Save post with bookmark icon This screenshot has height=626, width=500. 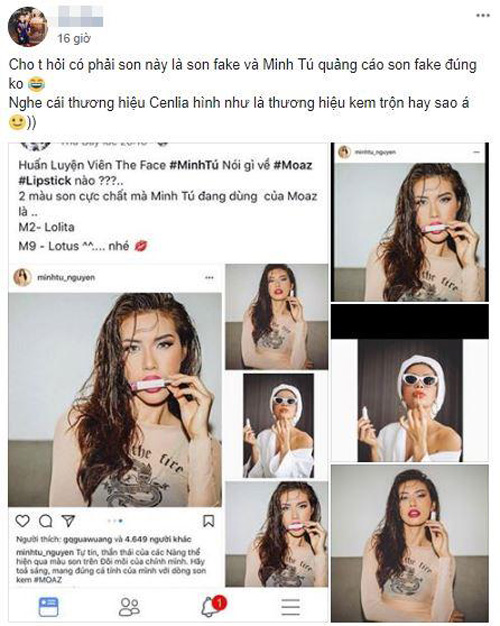pyautogui.click(x=208, y=521)
